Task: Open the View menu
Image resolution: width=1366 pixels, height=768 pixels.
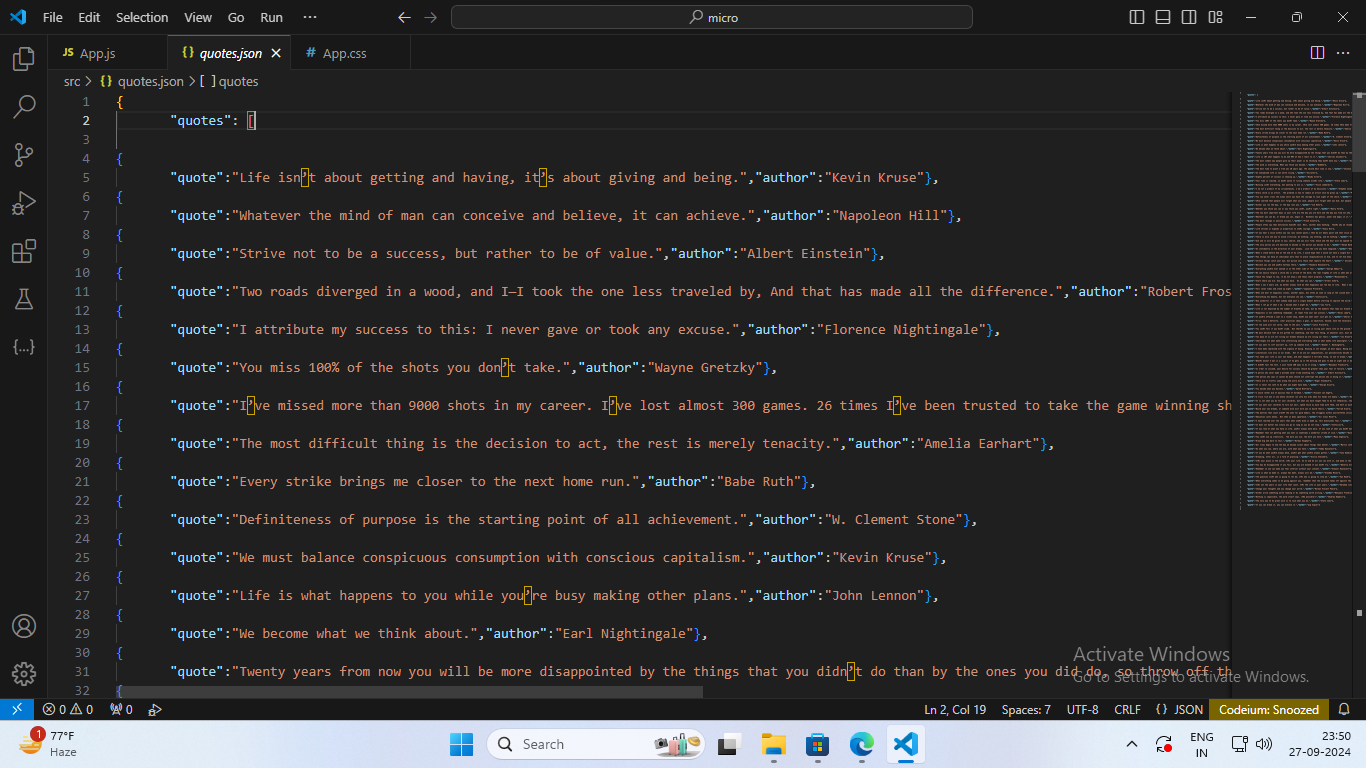Action: coord(198,17)
